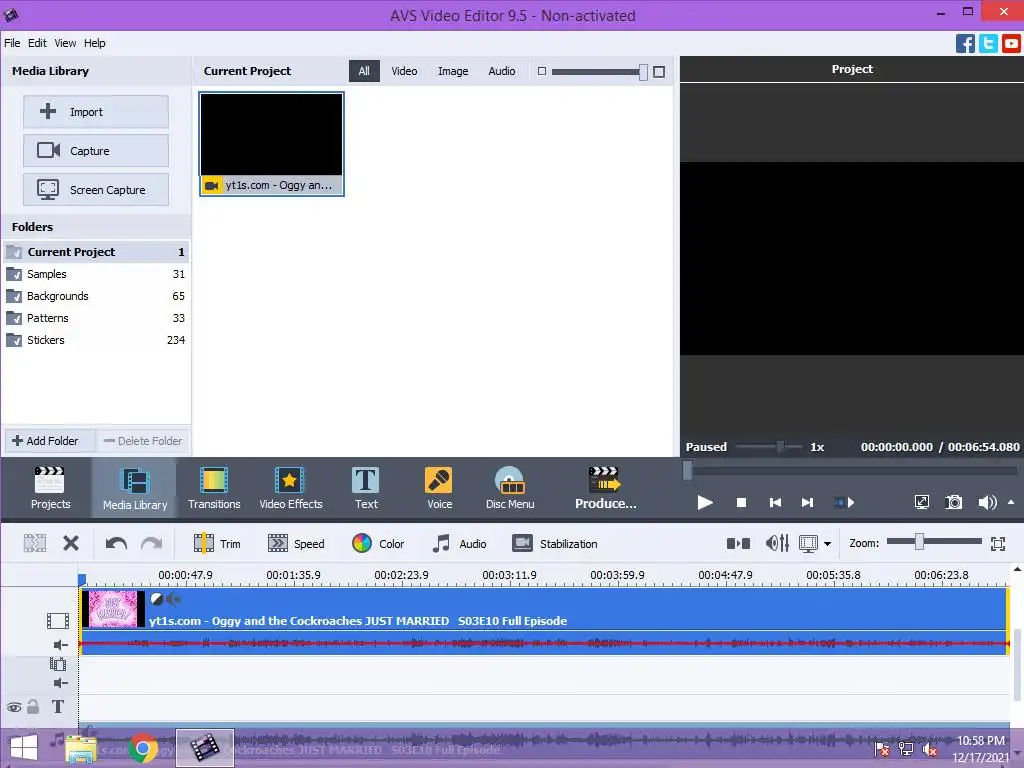
Task: Mute the overlay track audio
Action: click(61, 683)
